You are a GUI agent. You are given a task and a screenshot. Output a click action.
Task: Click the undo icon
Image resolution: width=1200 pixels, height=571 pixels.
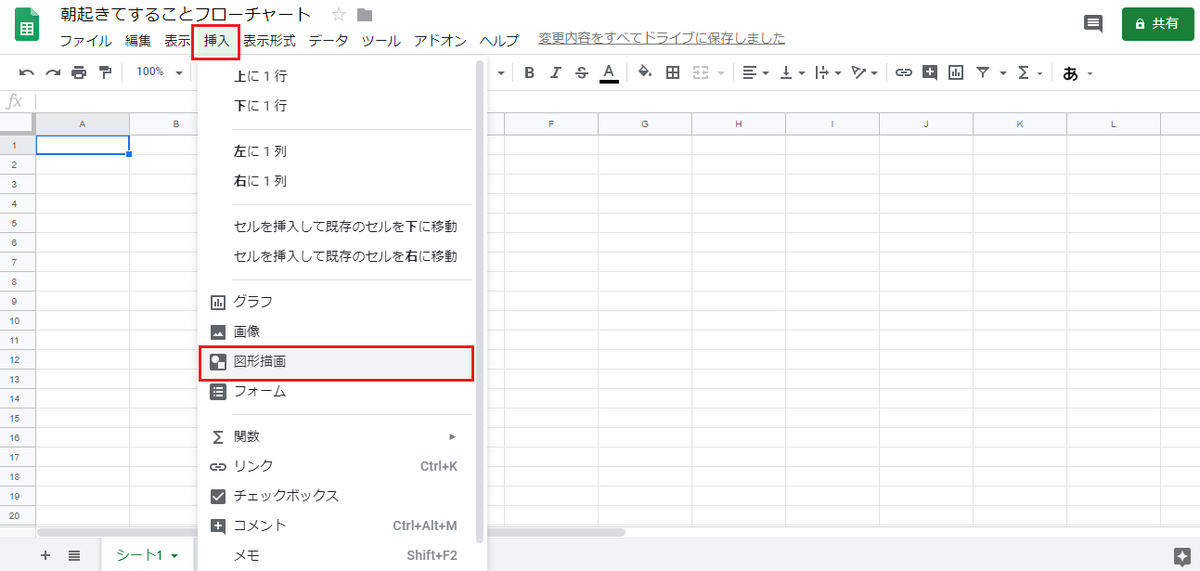[x=27, y=72]
